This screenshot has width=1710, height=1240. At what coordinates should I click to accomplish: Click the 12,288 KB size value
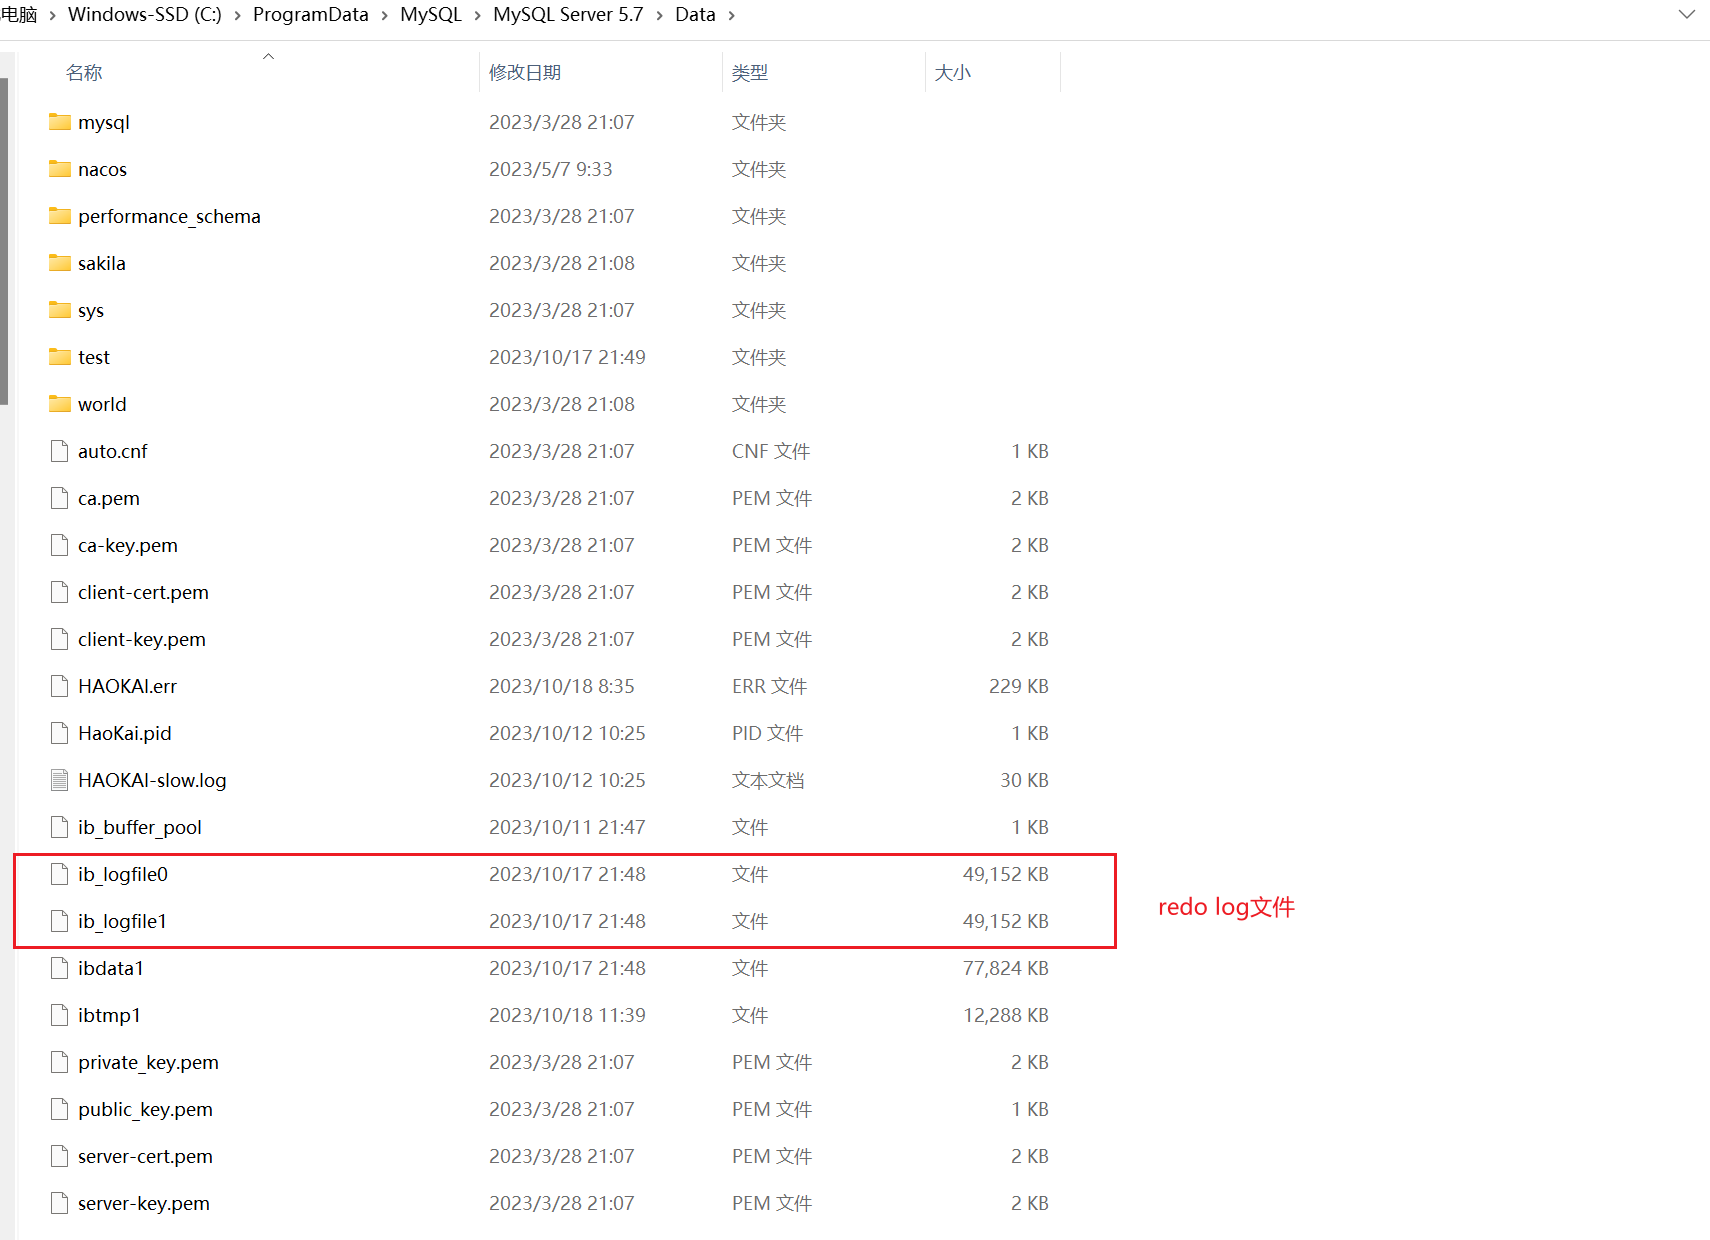coord(1006,1015)
